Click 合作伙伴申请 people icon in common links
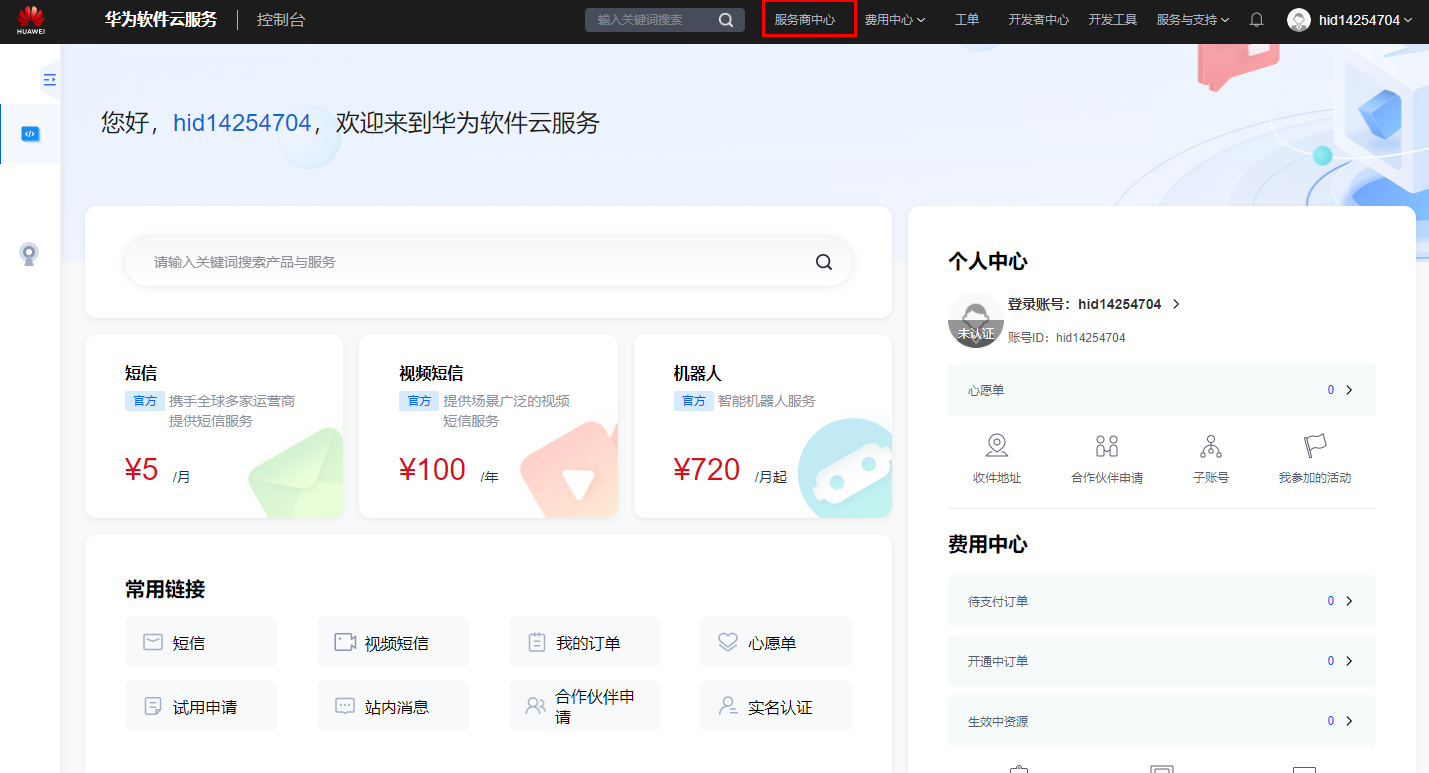This screenshot has width=1429, height=773. (x=536, y=706)
